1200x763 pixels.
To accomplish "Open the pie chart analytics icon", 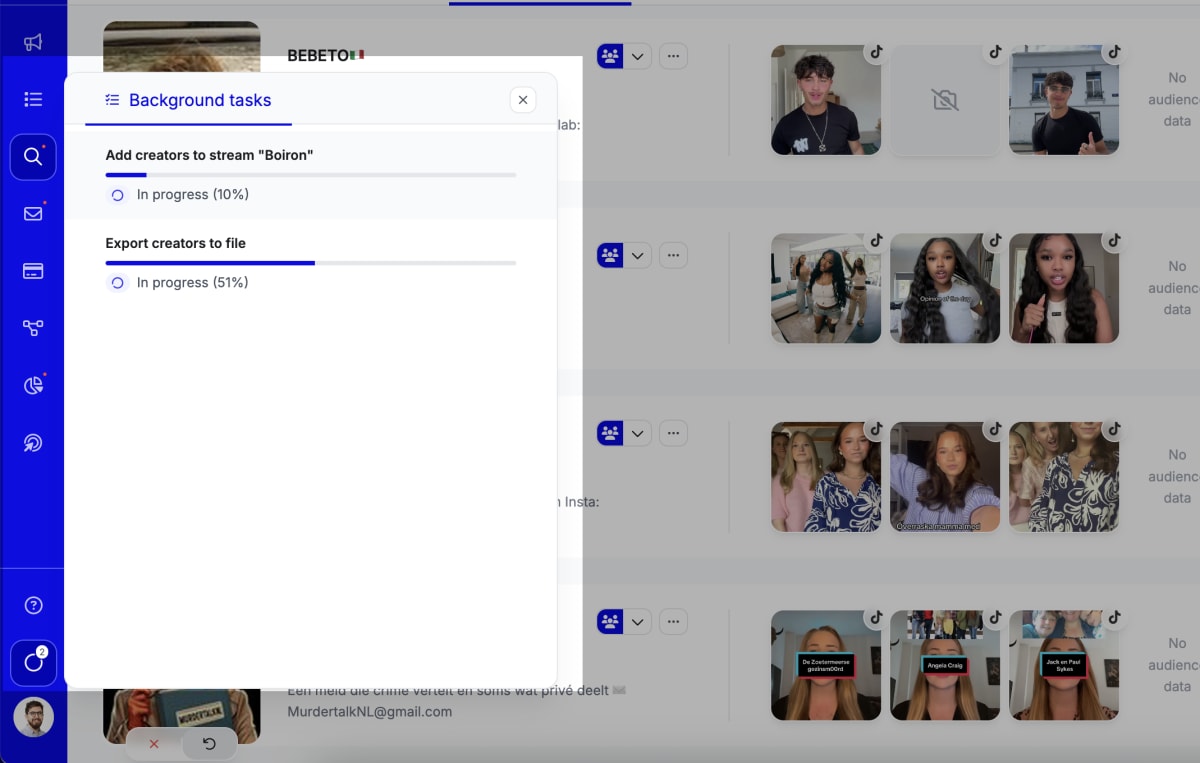I will click(x=33, y=385).
